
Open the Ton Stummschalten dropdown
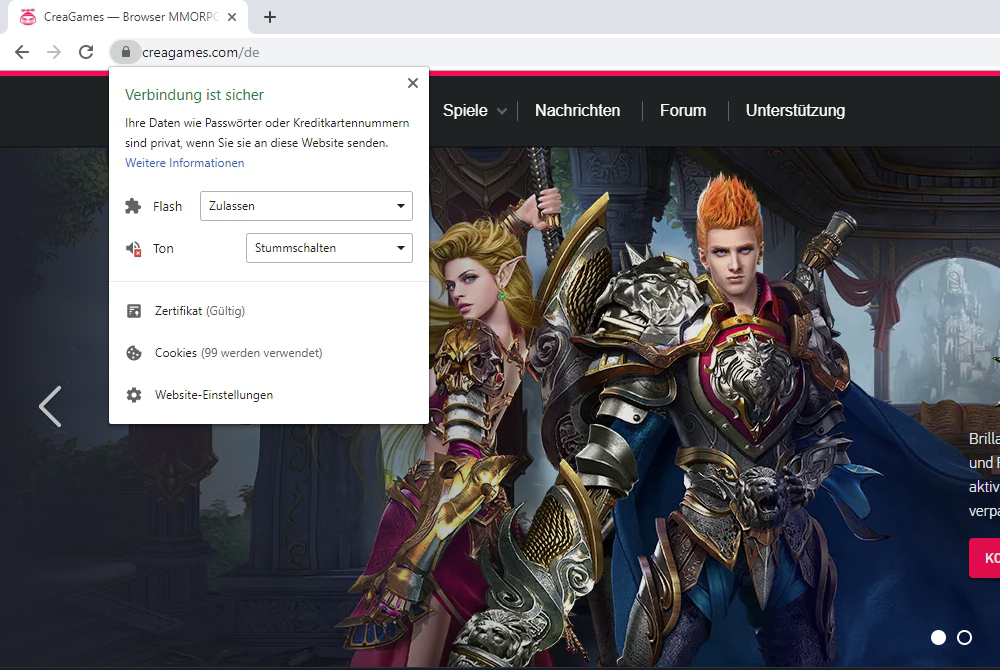pyautogui.click(x=329, y=248)
